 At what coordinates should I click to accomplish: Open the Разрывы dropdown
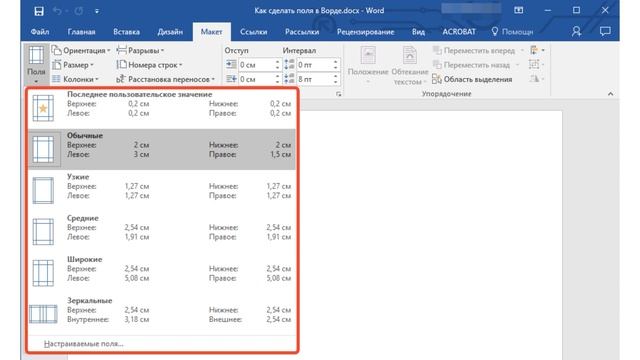(140, 51)
